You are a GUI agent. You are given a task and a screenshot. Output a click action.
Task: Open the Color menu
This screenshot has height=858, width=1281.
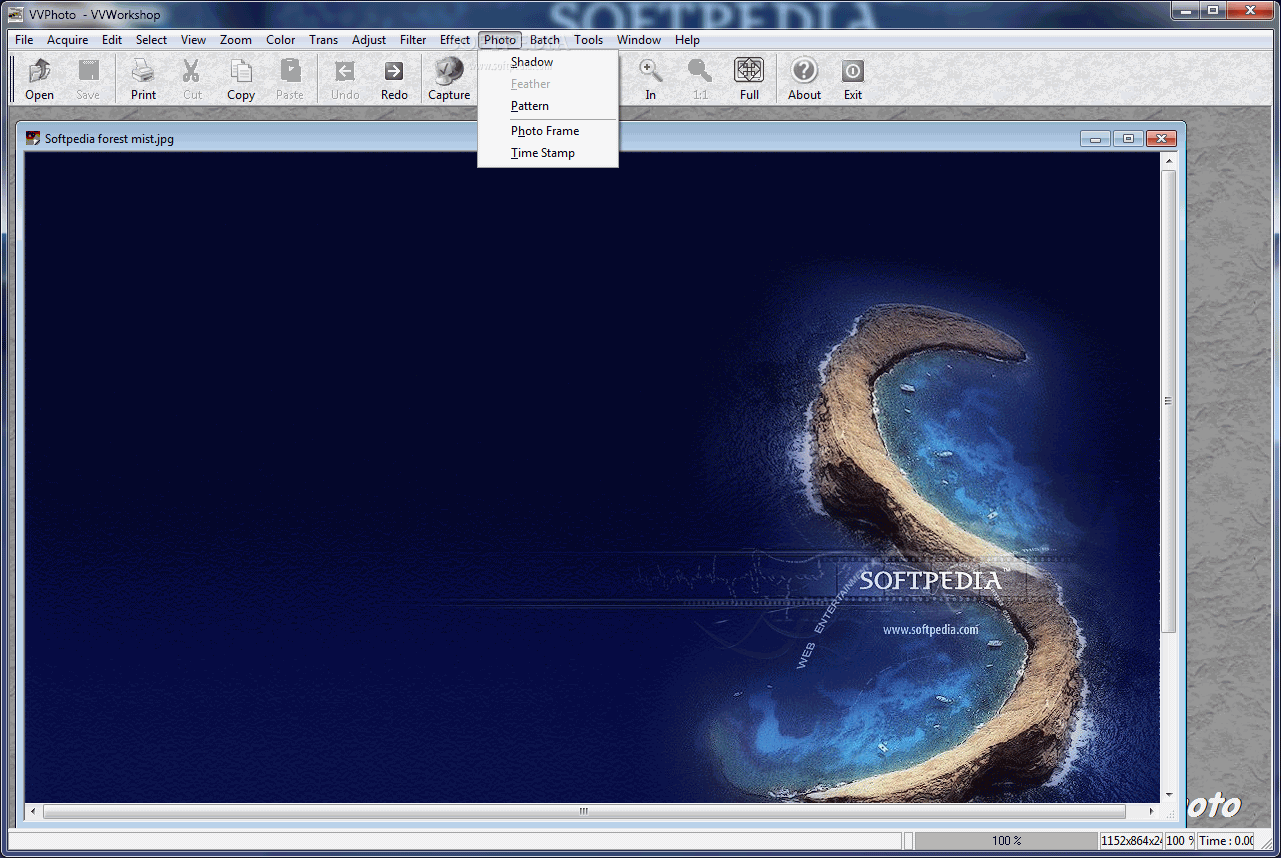pos(281,40)
